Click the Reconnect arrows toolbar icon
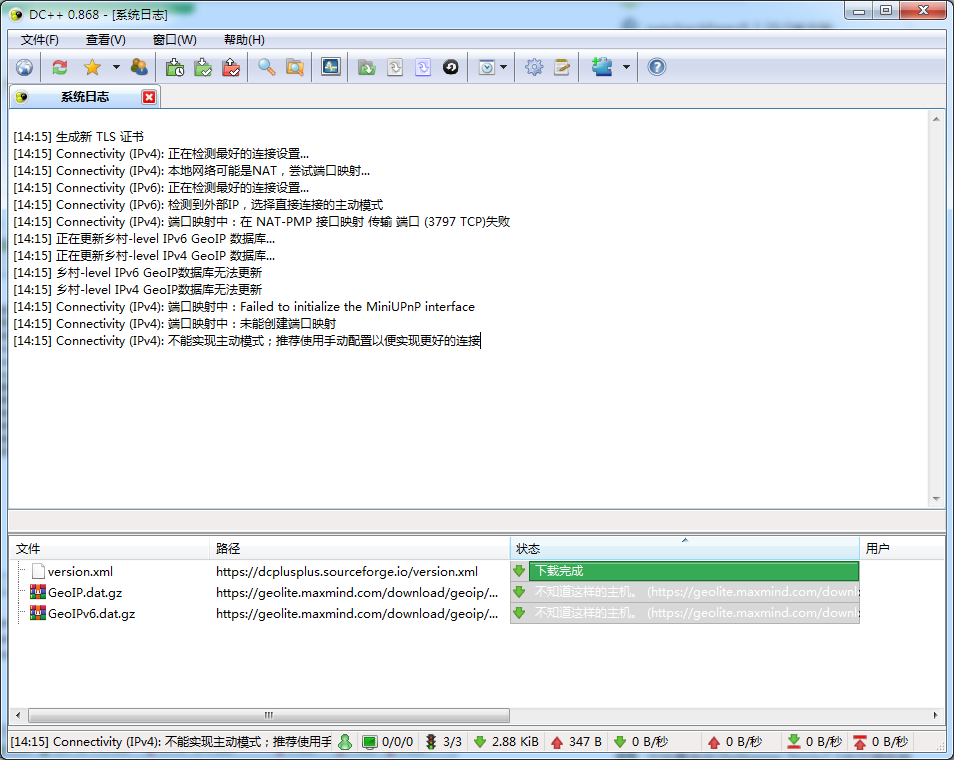The image size is (954, 760). coord(60,68)
